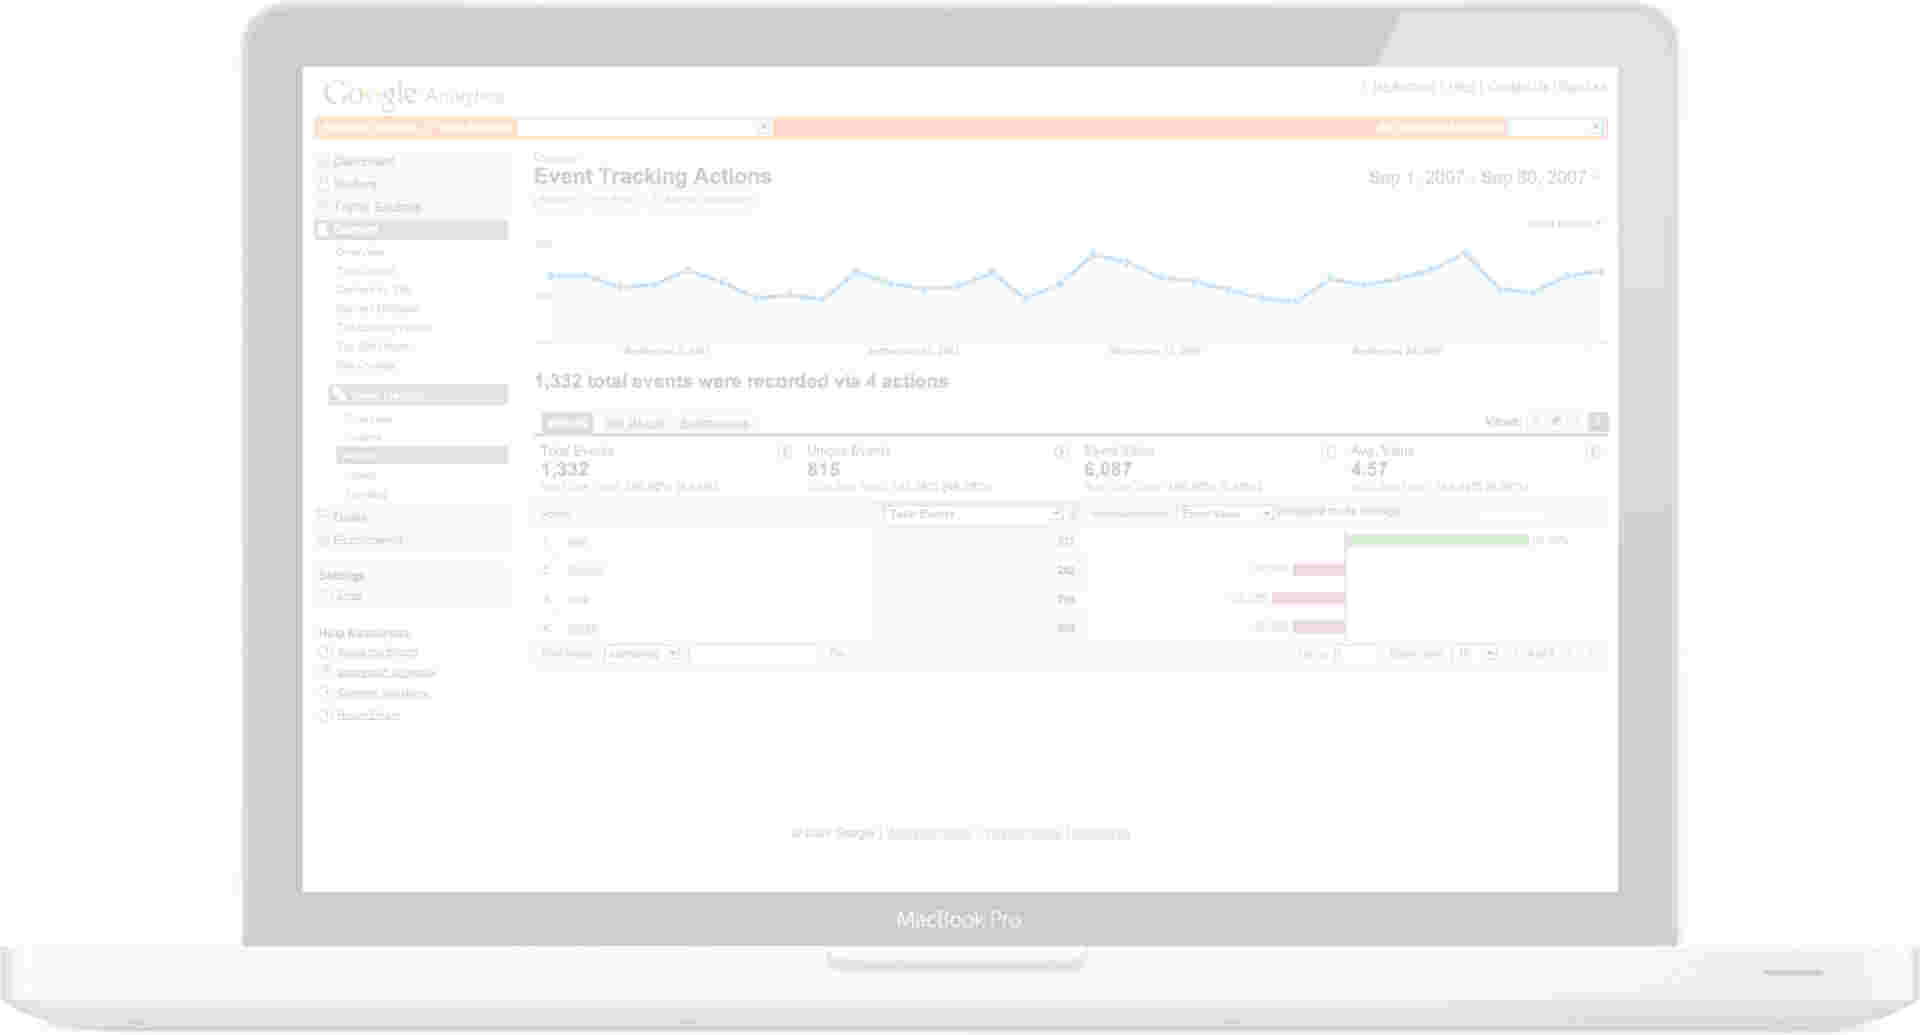Select the first Views icon
The height and width of the screenshot is (1035, 1920).
tap(1536, 422)
